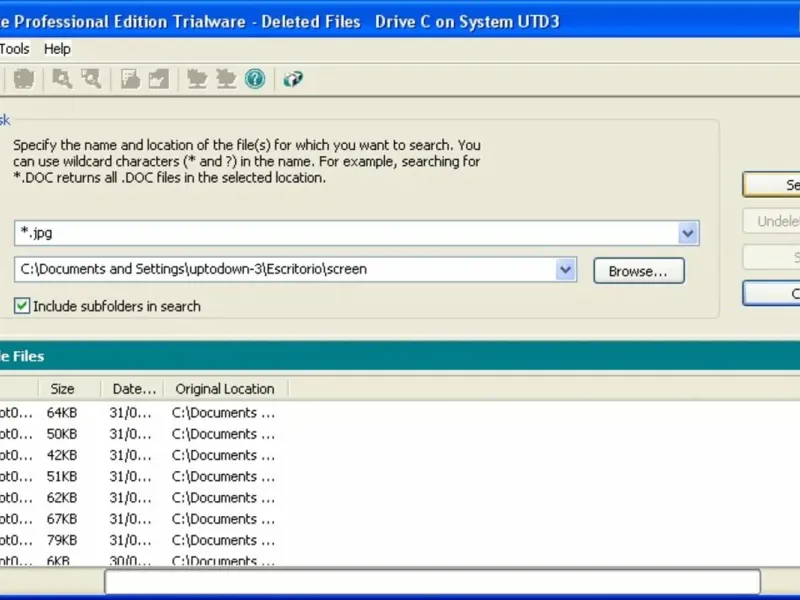The image size is (800, 600).
Task: Click inside the *.jpg filename field
Action: [x=347, y=233]
